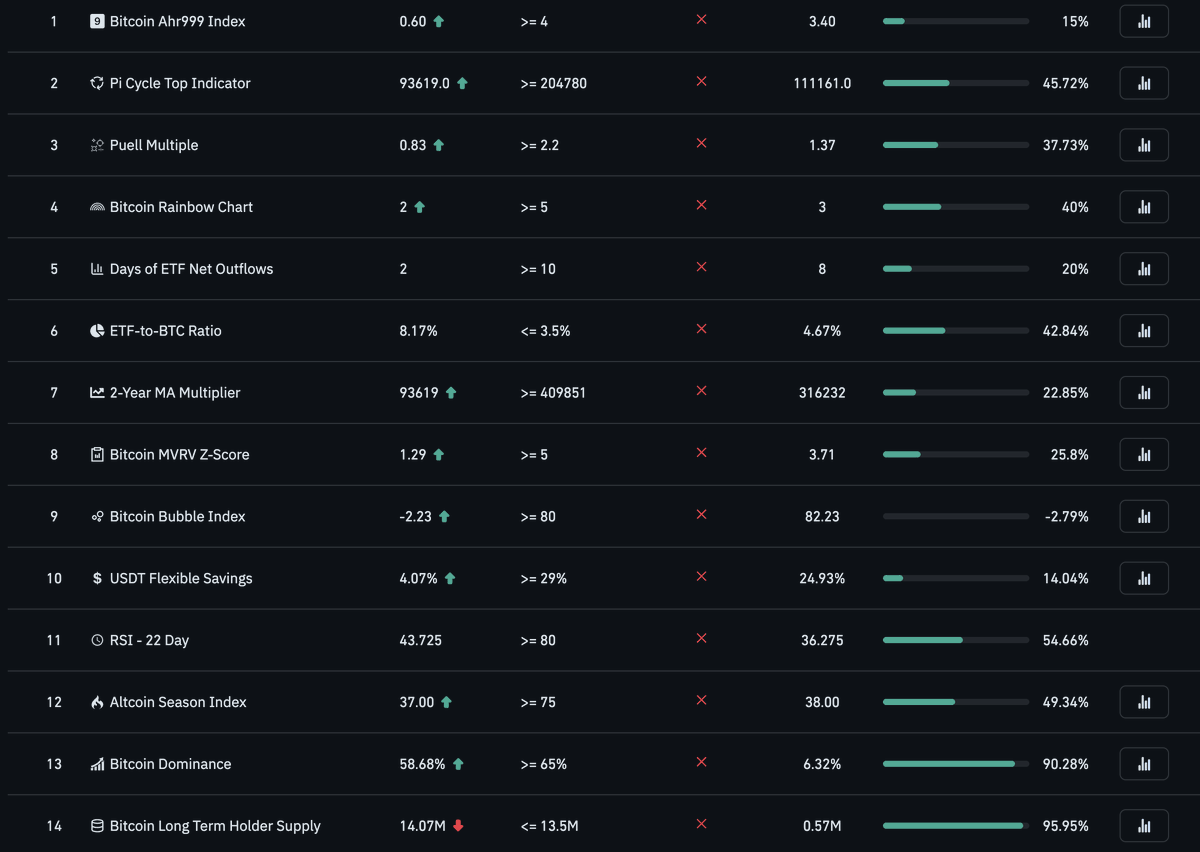The width and height of the screenshot is (1200, 852).
Task: Open chart for Bitcoin MVRV Z-Score
Action: (1144, 455)
